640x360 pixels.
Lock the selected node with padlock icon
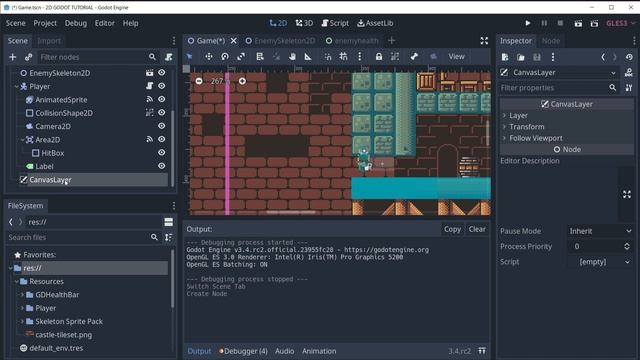click(379, 57)
